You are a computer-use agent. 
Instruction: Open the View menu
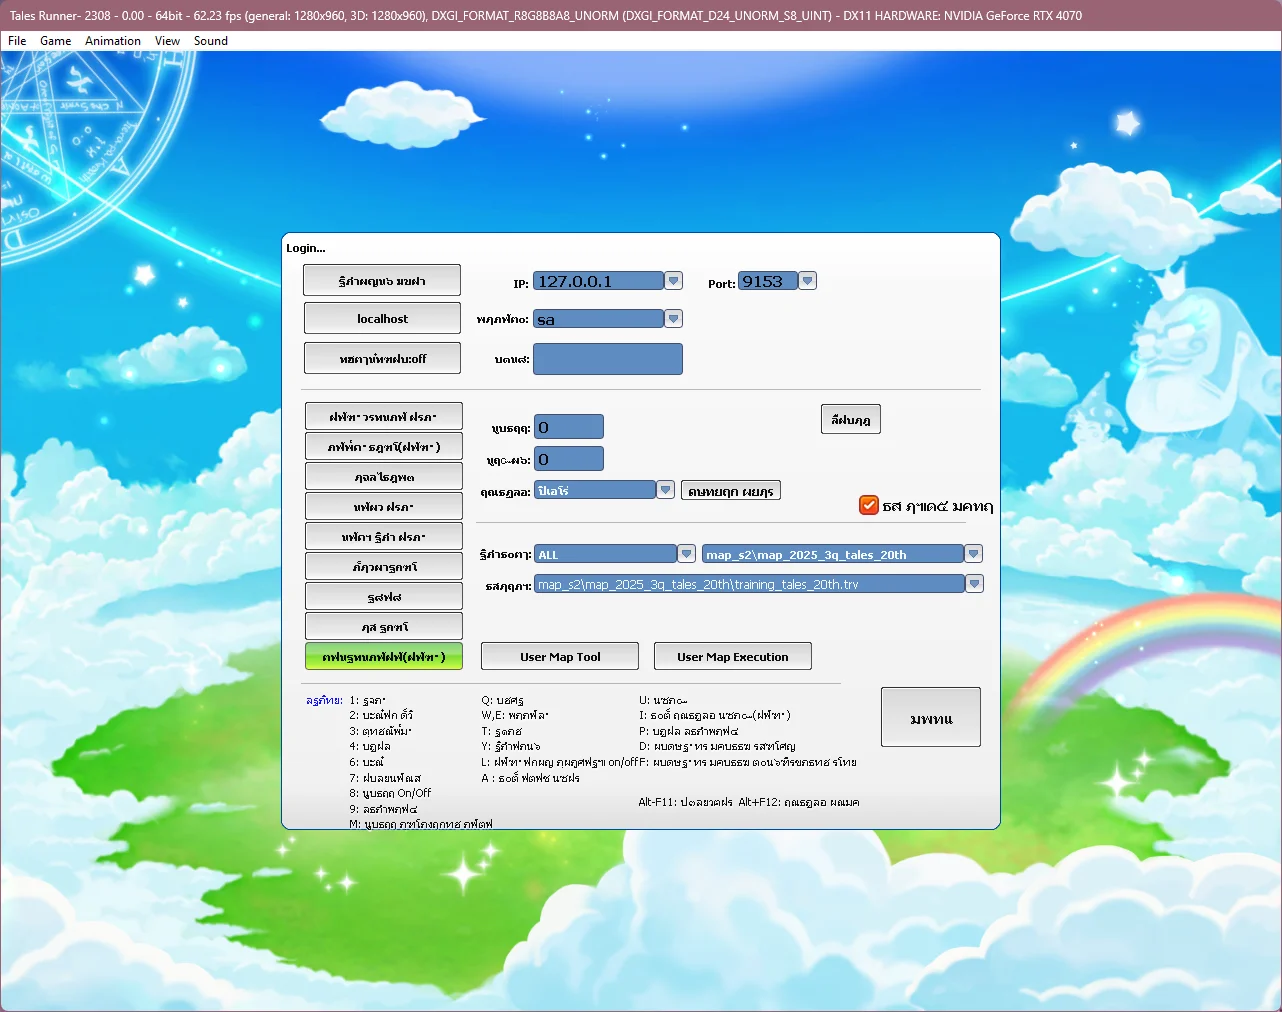click(167, 41)
